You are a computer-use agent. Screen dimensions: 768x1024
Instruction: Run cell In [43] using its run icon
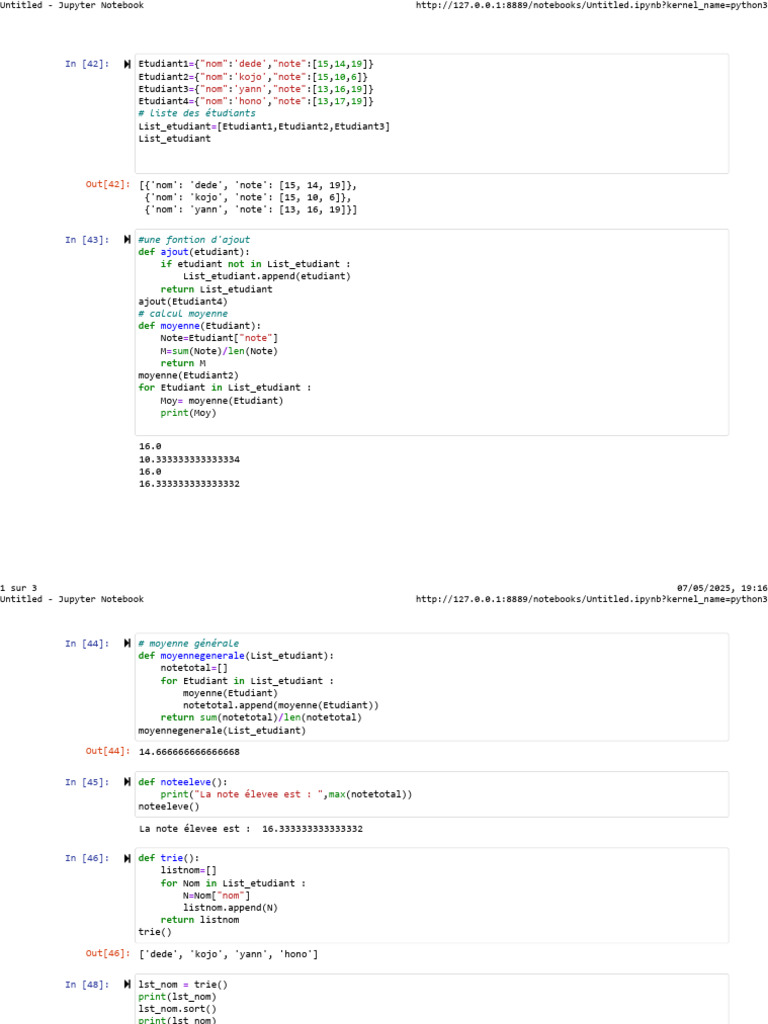point(127,240)
